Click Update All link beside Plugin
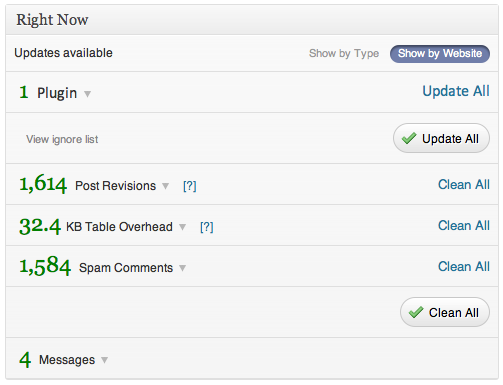 pyautogui.click(x=456, y=91)
